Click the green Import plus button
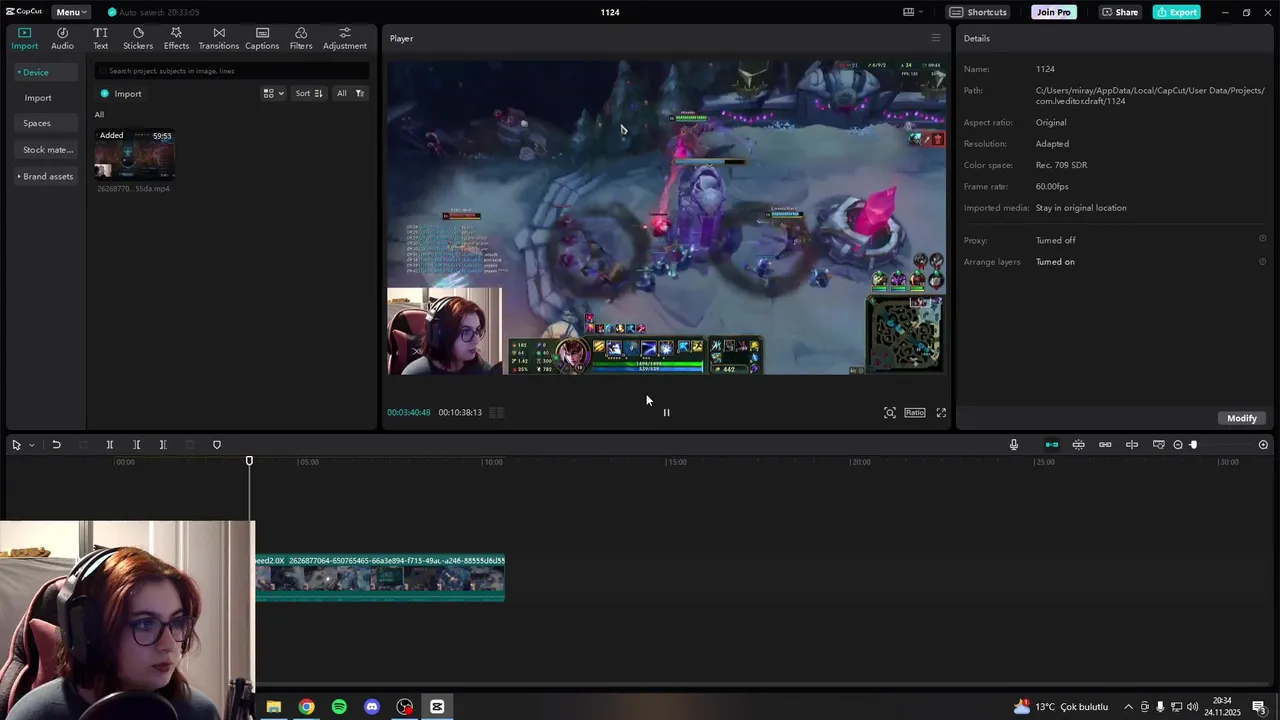The width and height of the screenshot is (1280, 720). 121,94
